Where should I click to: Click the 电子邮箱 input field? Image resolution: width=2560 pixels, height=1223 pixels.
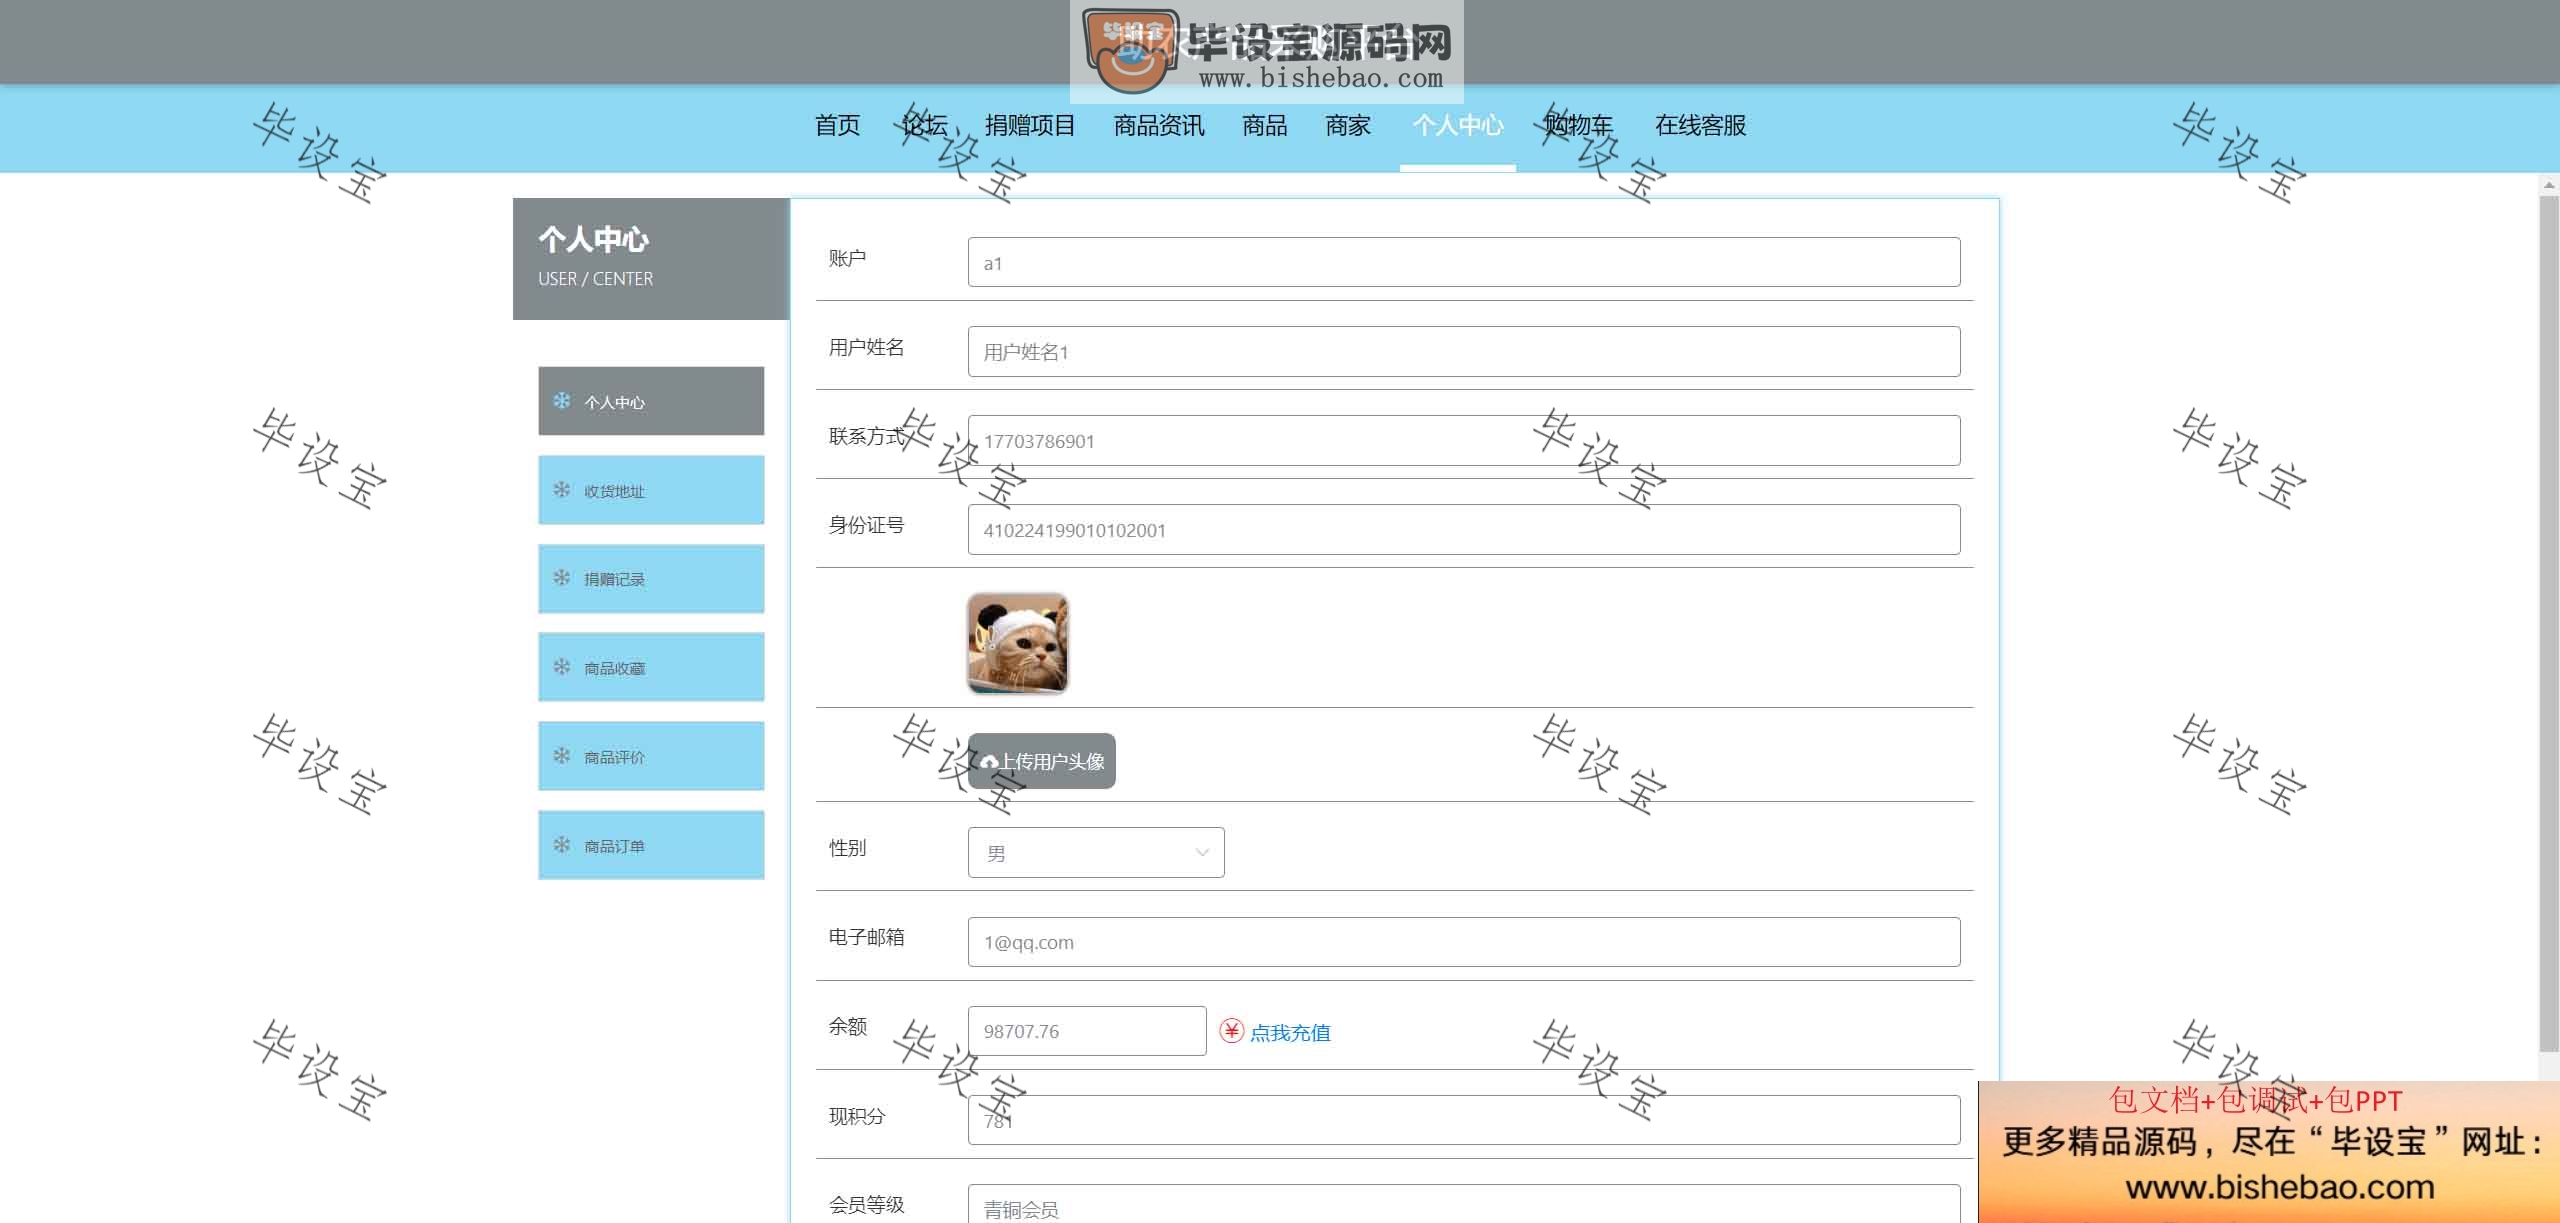pos(1464,942)
